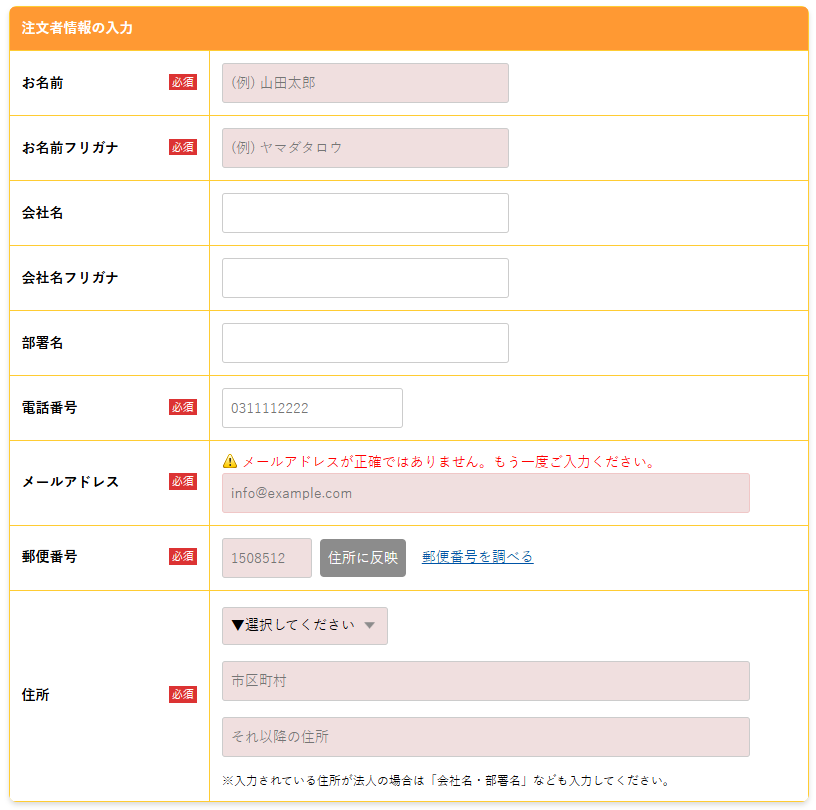
Task: Select the 会社名 input box
Action: tap(365, 213)
